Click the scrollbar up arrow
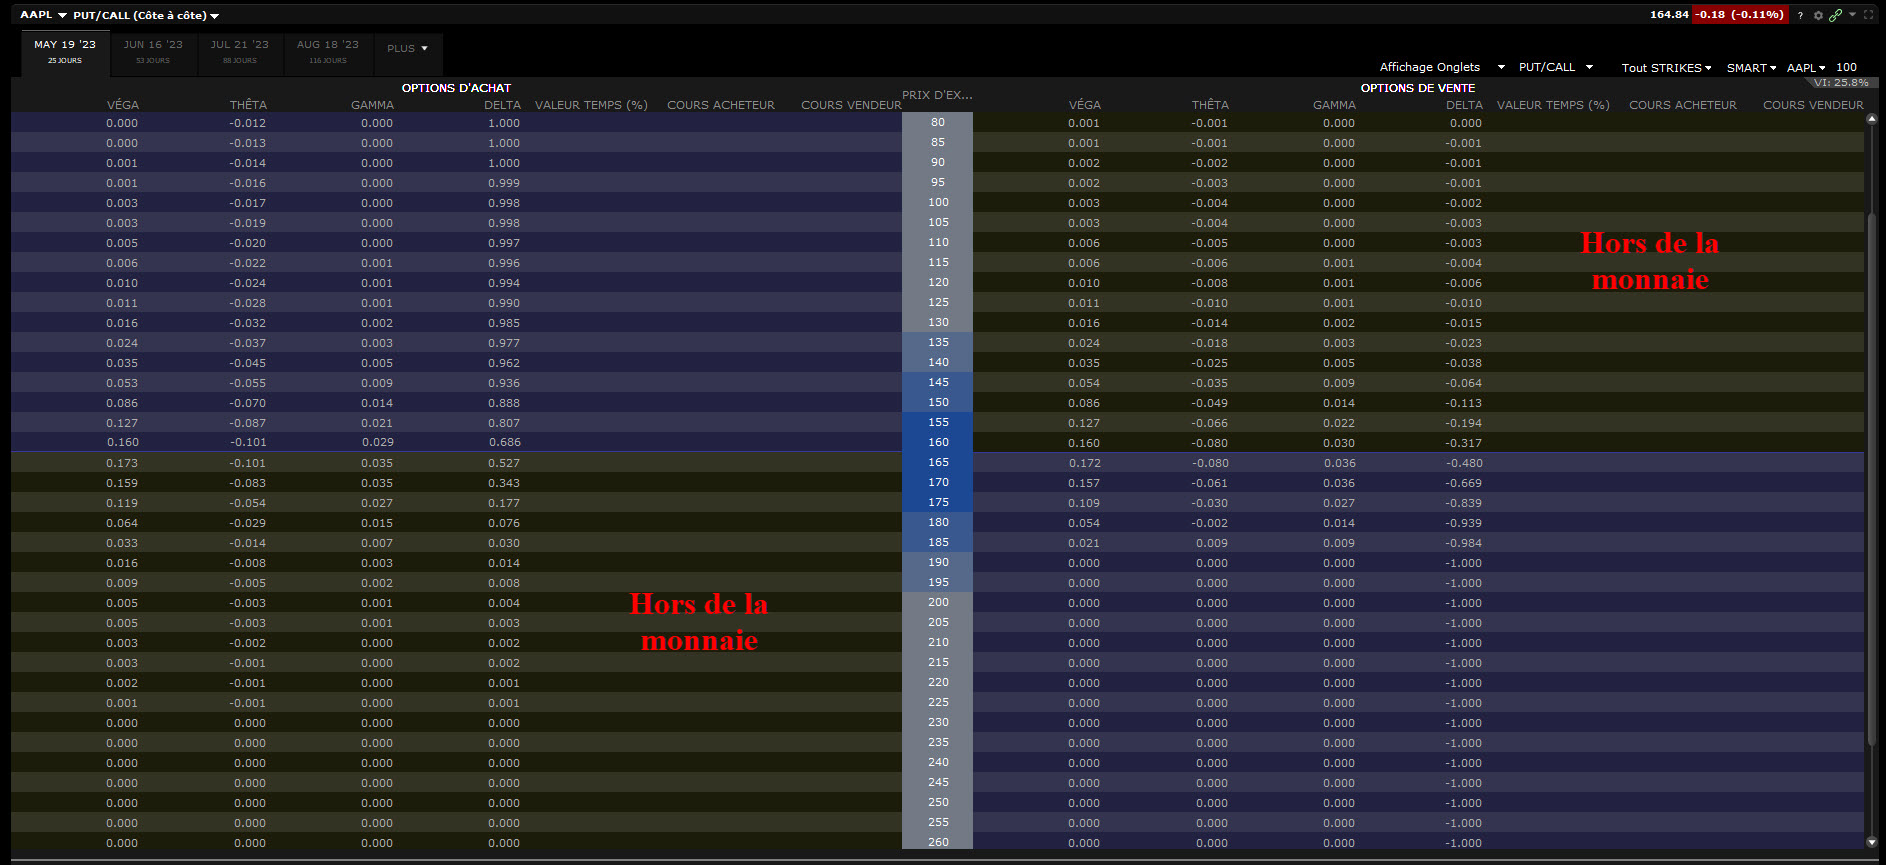Viewport: 1886px width, 865px height. click(1872, 119)
